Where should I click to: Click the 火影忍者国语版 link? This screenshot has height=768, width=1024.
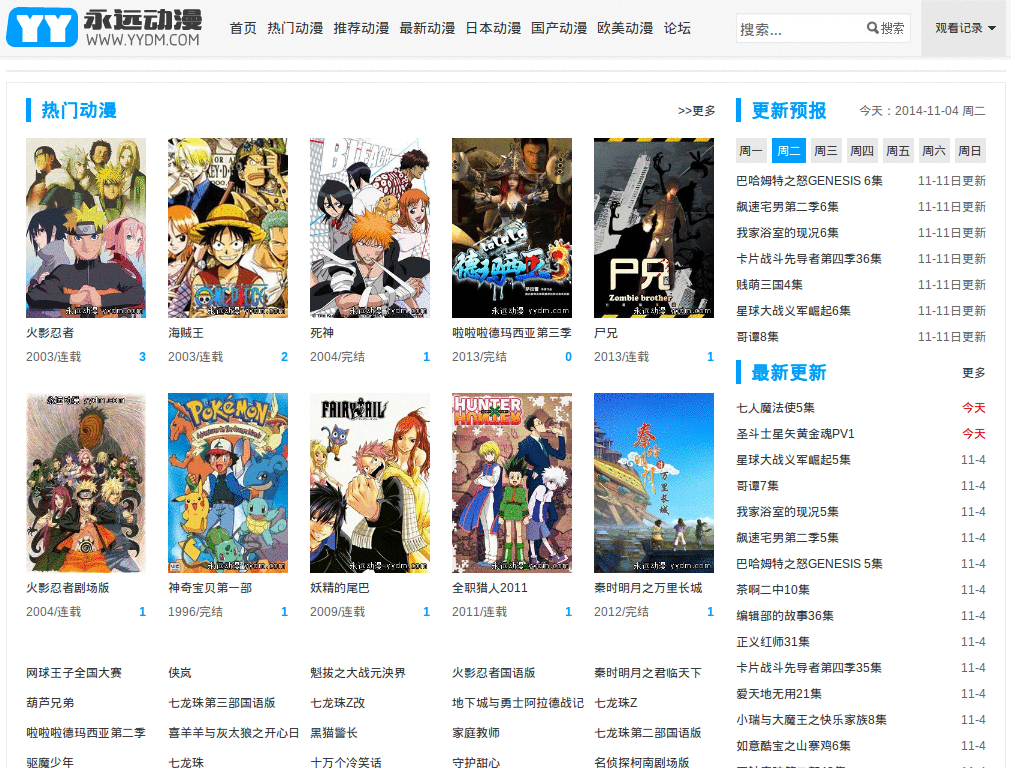point(494,673)
